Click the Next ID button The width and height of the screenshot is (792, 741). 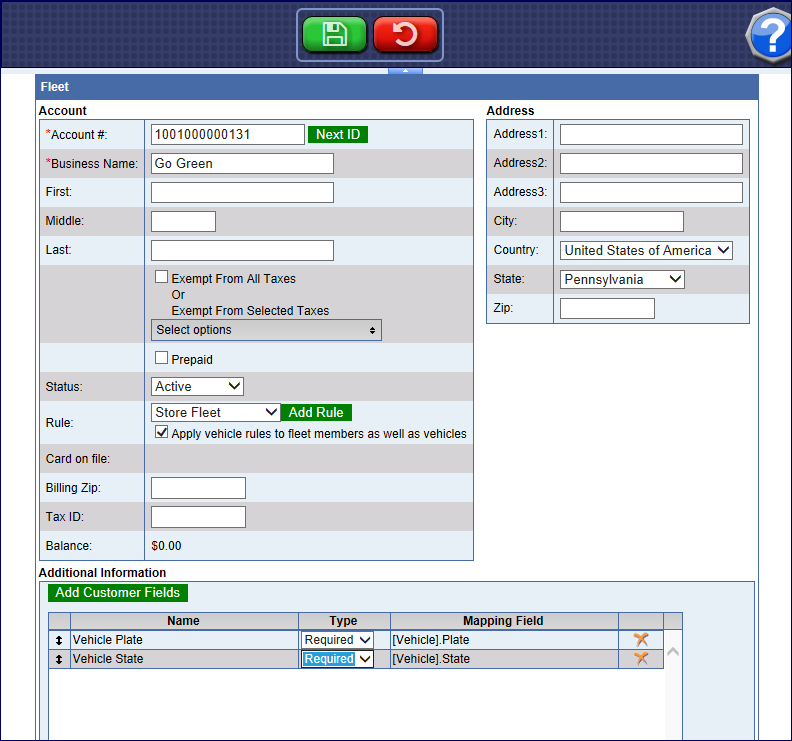coord(337,135)
